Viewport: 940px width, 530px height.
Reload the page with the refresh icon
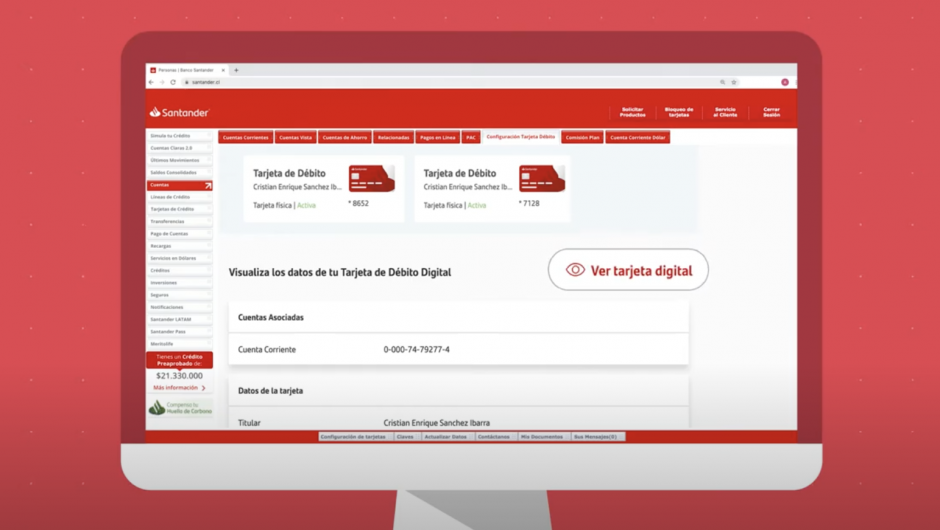click(173, 82)
